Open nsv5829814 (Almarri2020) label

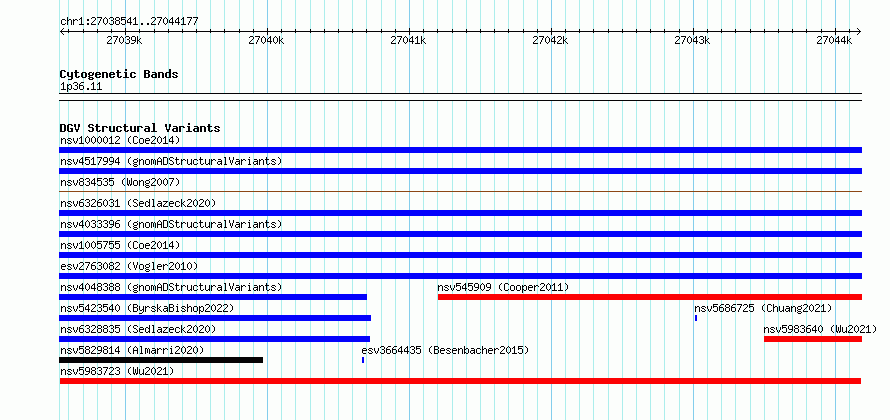click(x=132, y=350)
